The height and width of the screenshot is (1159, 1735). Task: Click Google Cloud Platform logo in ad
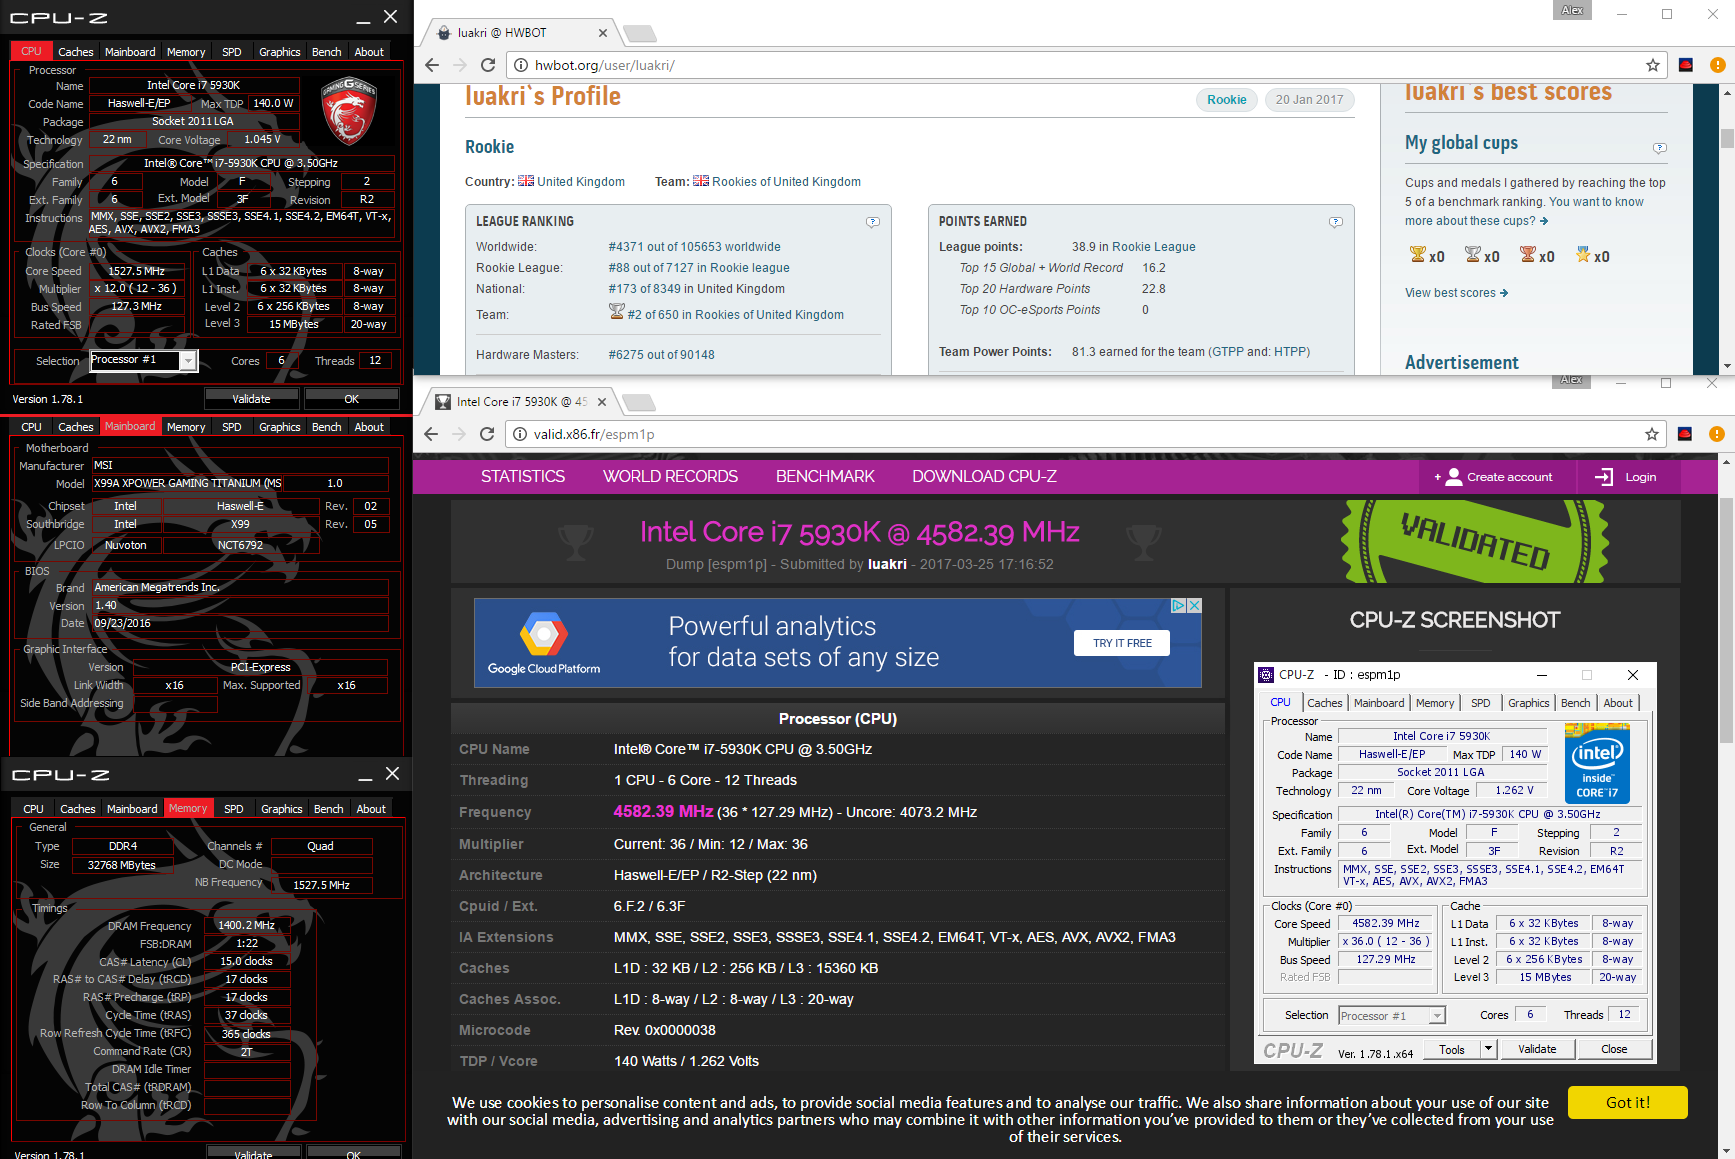544,643
